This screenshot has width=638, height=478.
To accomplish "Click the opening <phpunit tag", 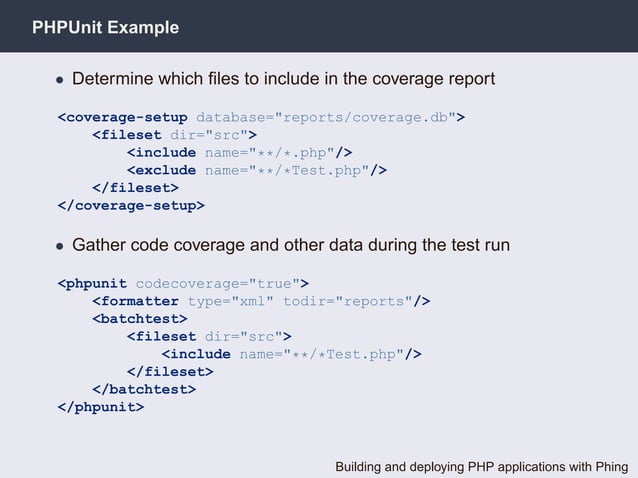I will click(x=92, y=284).
